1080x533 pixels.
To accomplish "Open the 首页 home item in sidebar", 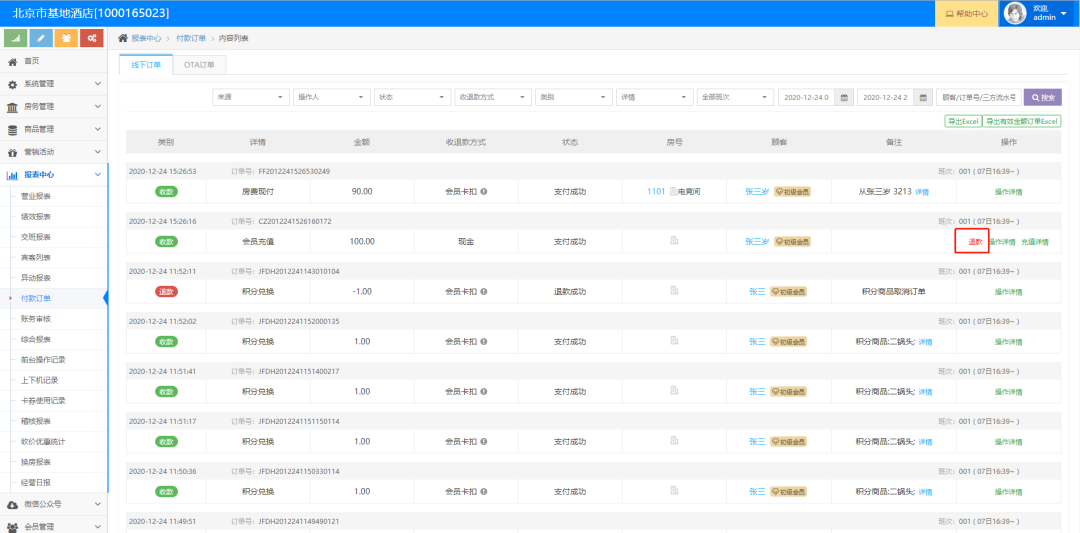I will click(x=54, y=61).
